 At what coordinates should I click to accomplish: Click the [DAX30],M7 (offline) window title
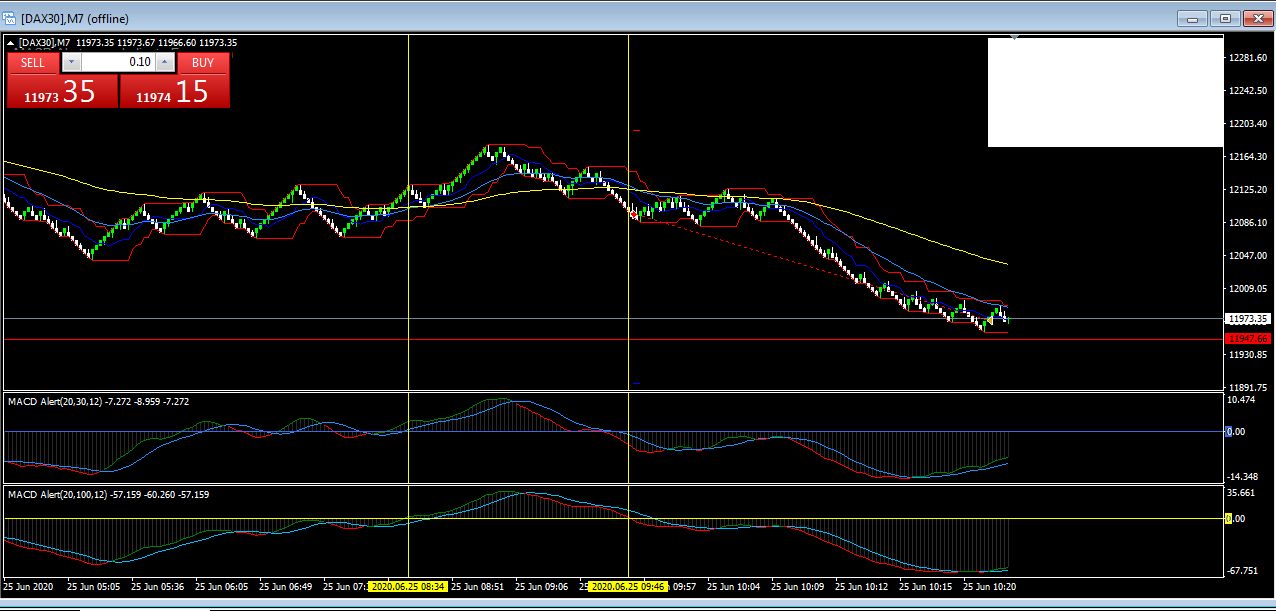coord(74,19)
